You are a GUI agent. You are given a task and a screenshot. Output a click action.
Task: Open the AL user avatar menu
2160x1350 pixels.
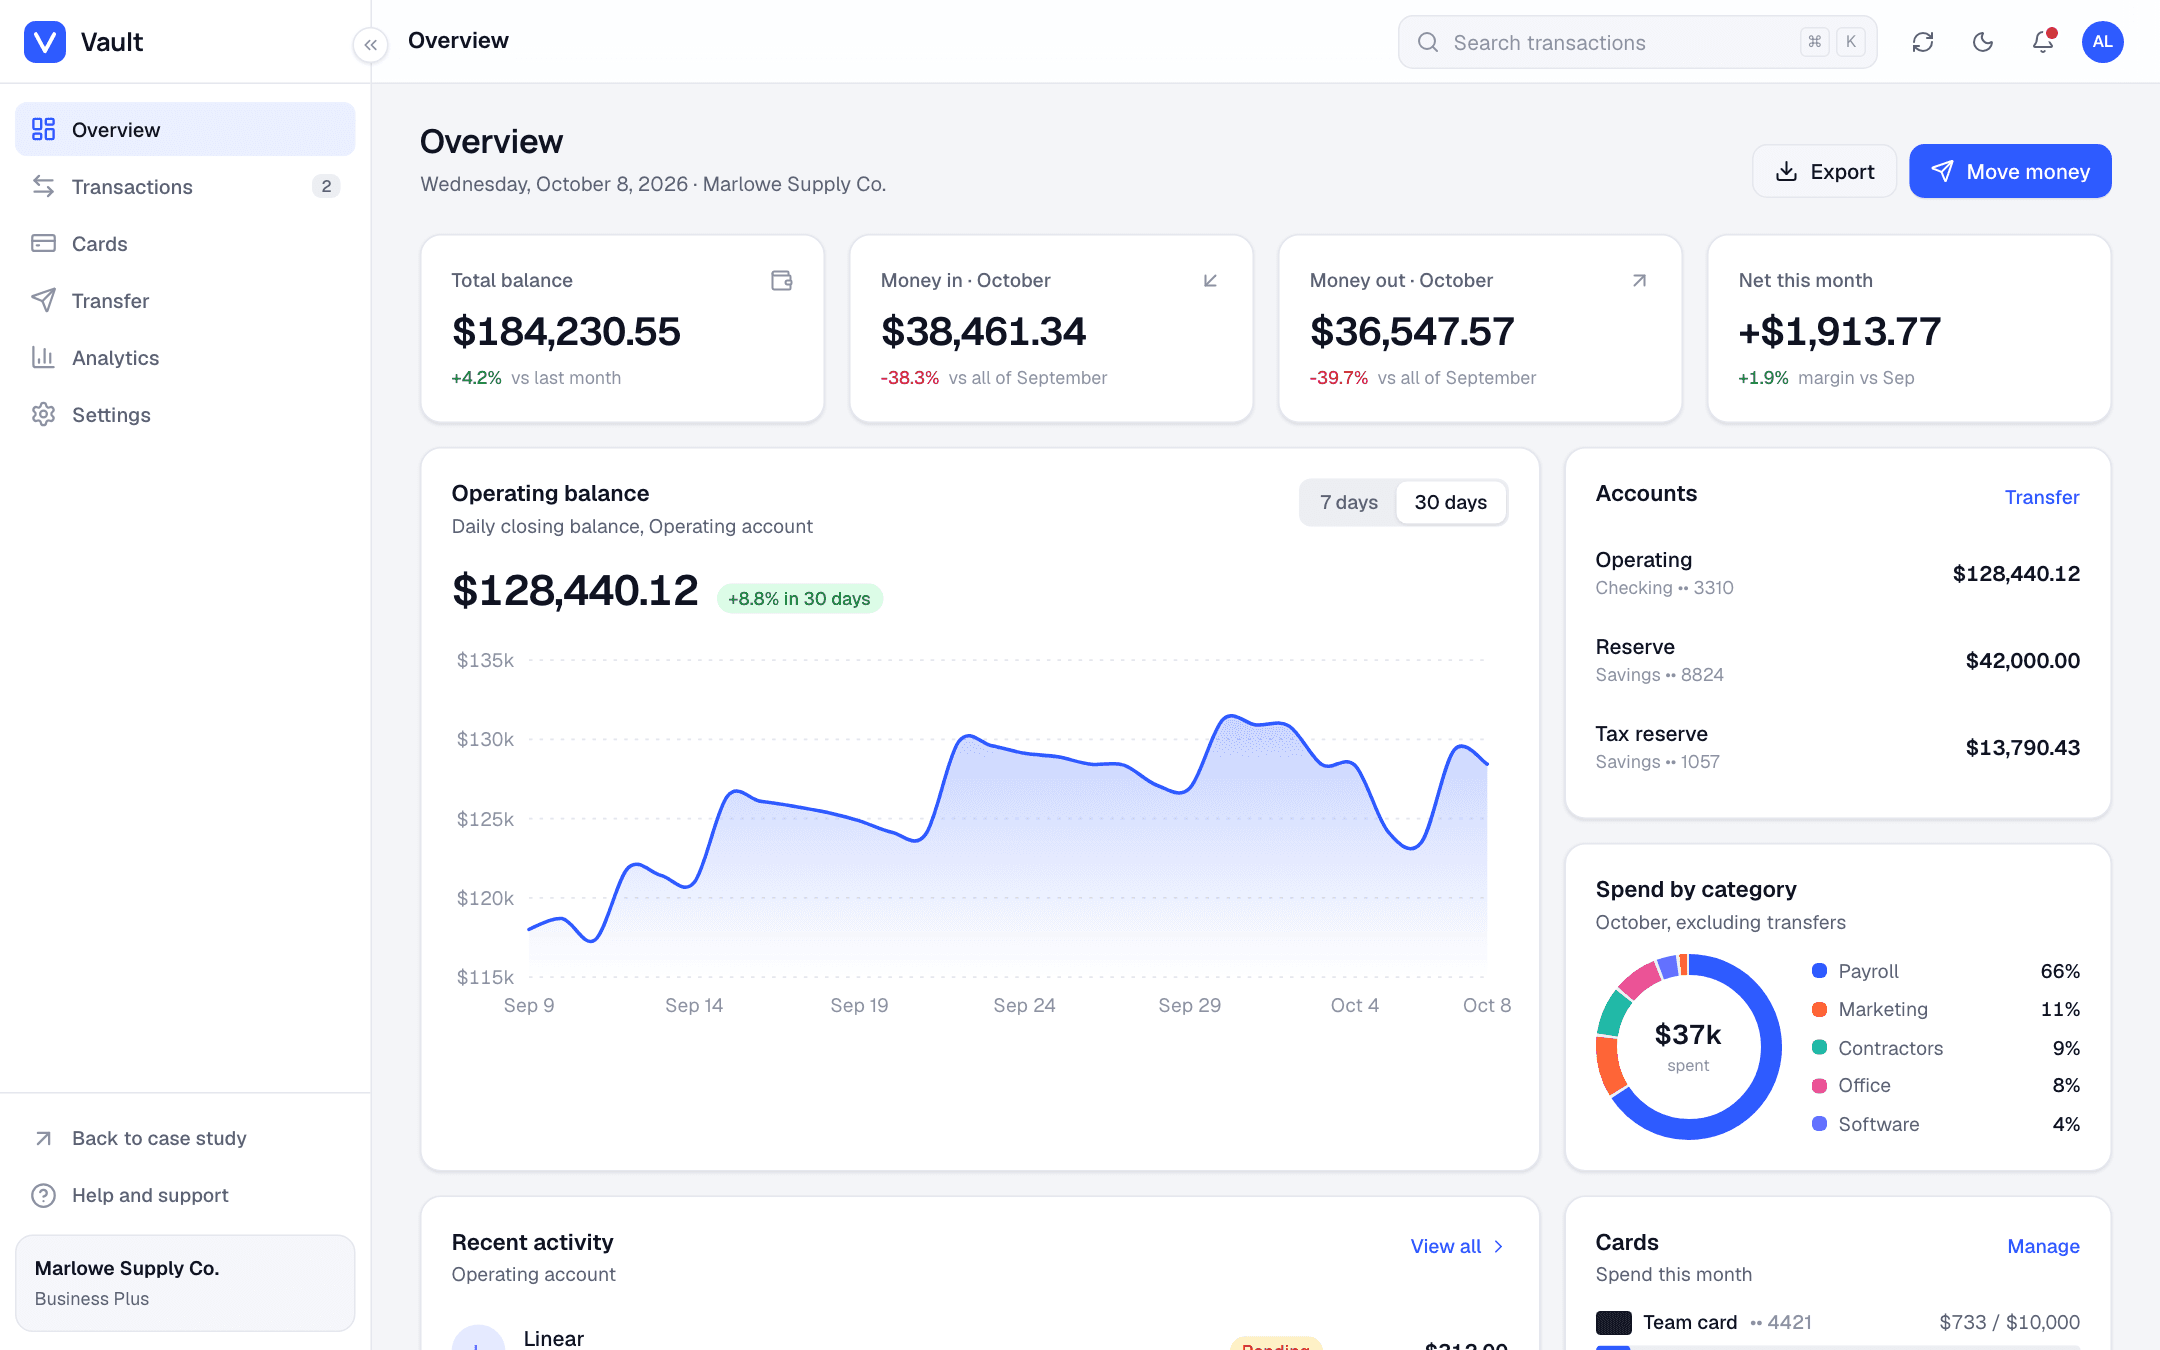point(2103,42)
